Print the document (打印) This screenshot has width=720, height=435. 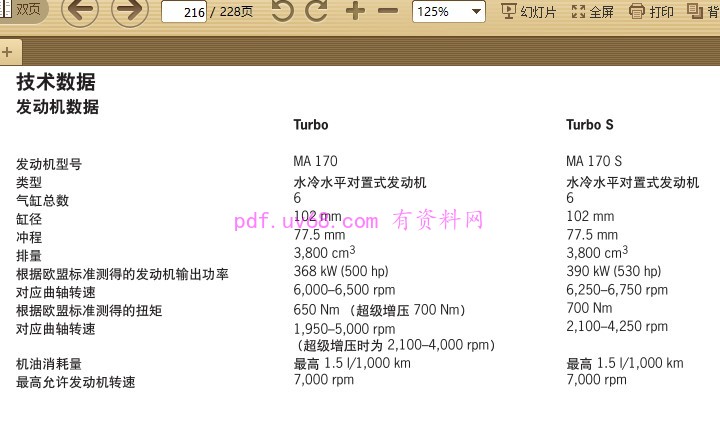coord(651,12)
